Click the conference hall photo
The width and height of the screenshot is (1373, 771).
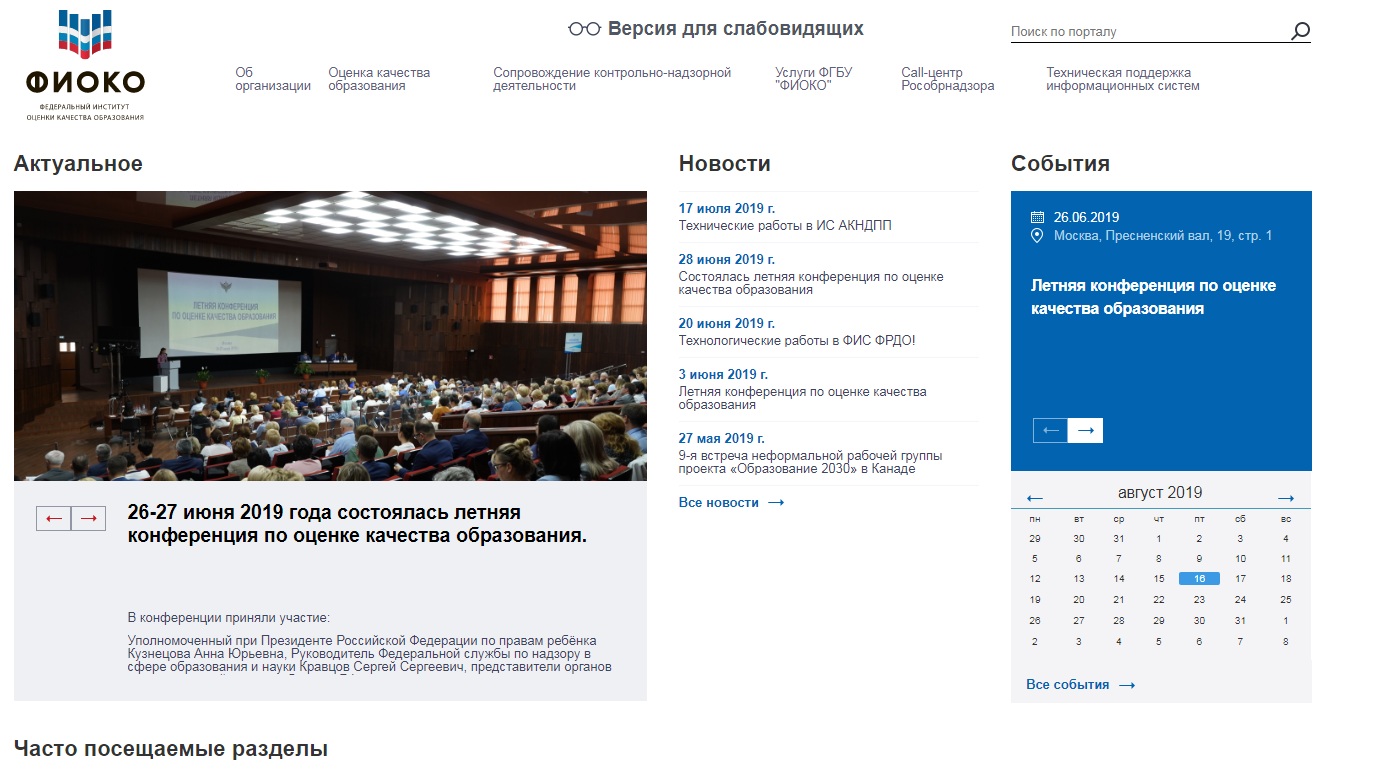point(330,335)
